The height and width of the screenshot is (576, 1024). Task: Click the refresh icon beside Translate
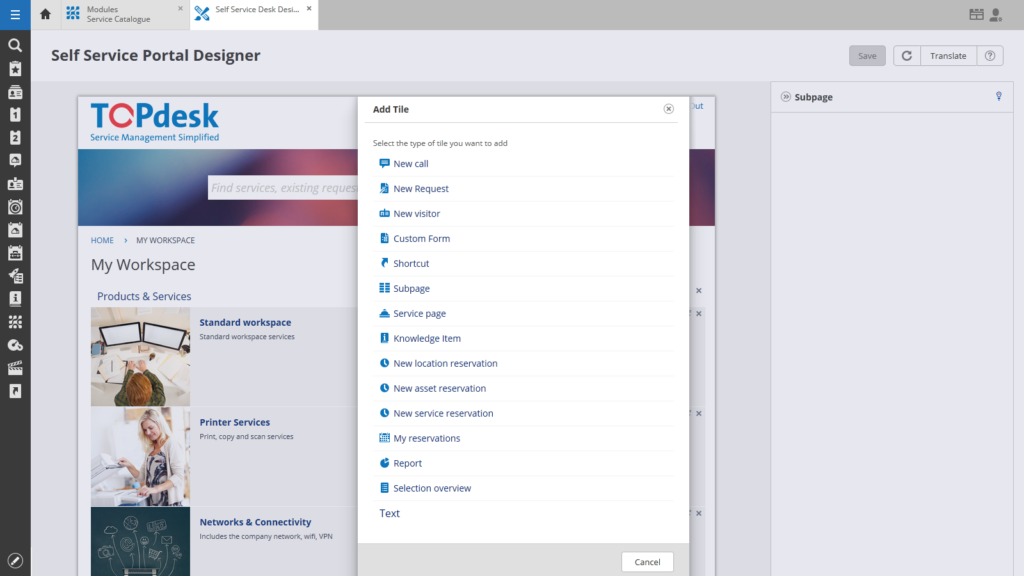pyautogui.click(x=906, y=56)
